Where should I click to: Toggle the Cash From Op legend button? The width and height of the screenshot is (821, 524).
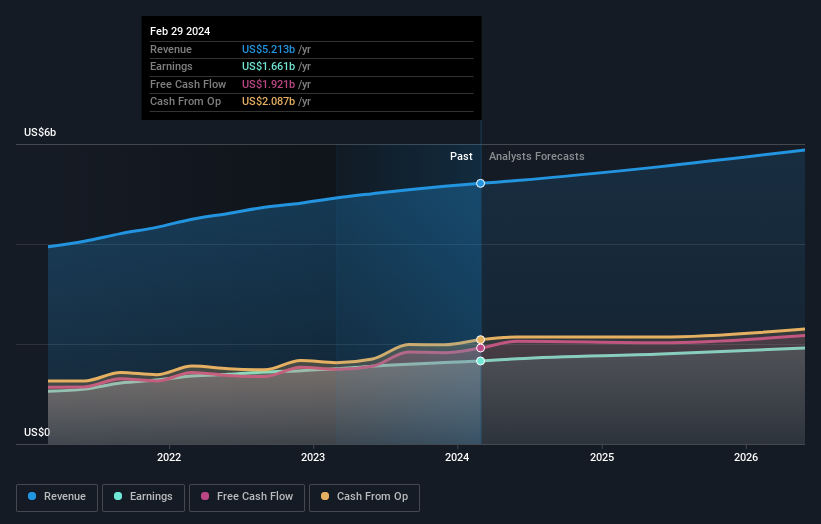point(364,497)
